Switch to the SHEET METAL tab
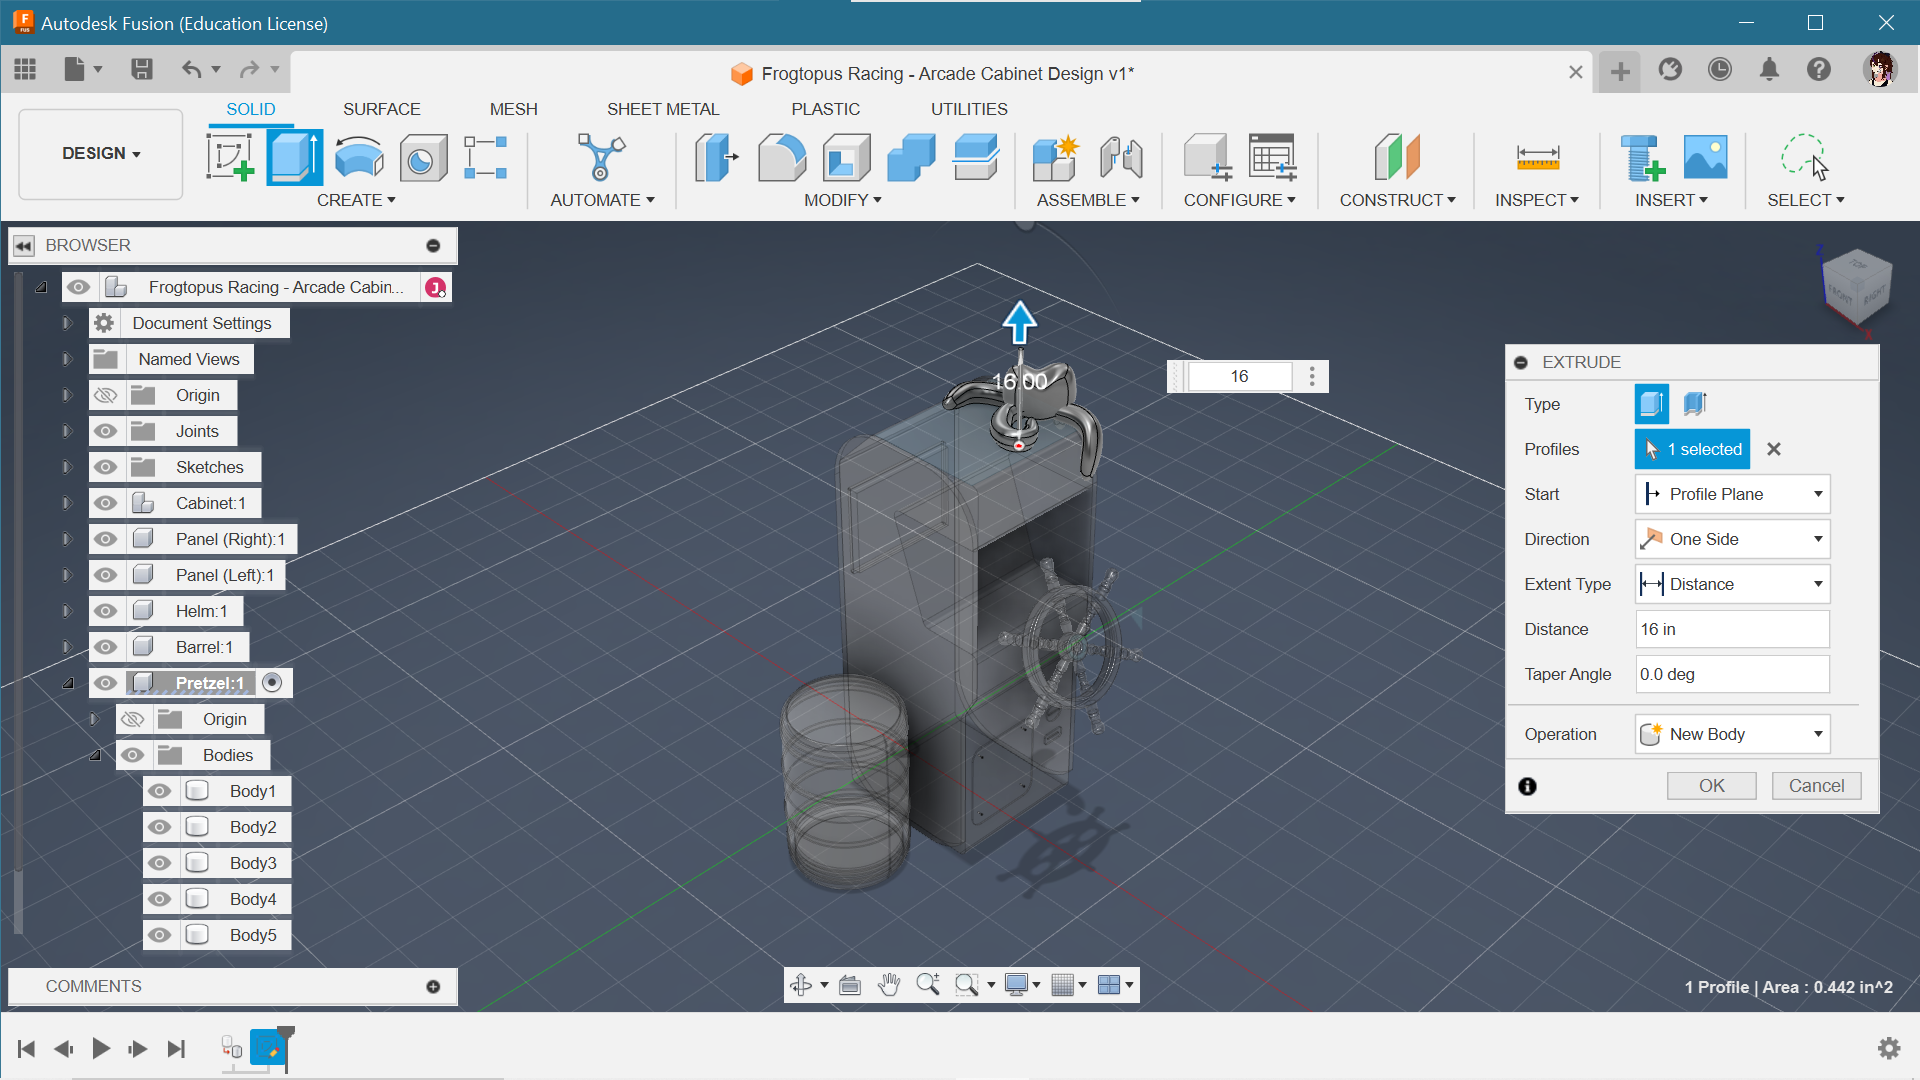1920x1080 pixels. pos(663,109)
